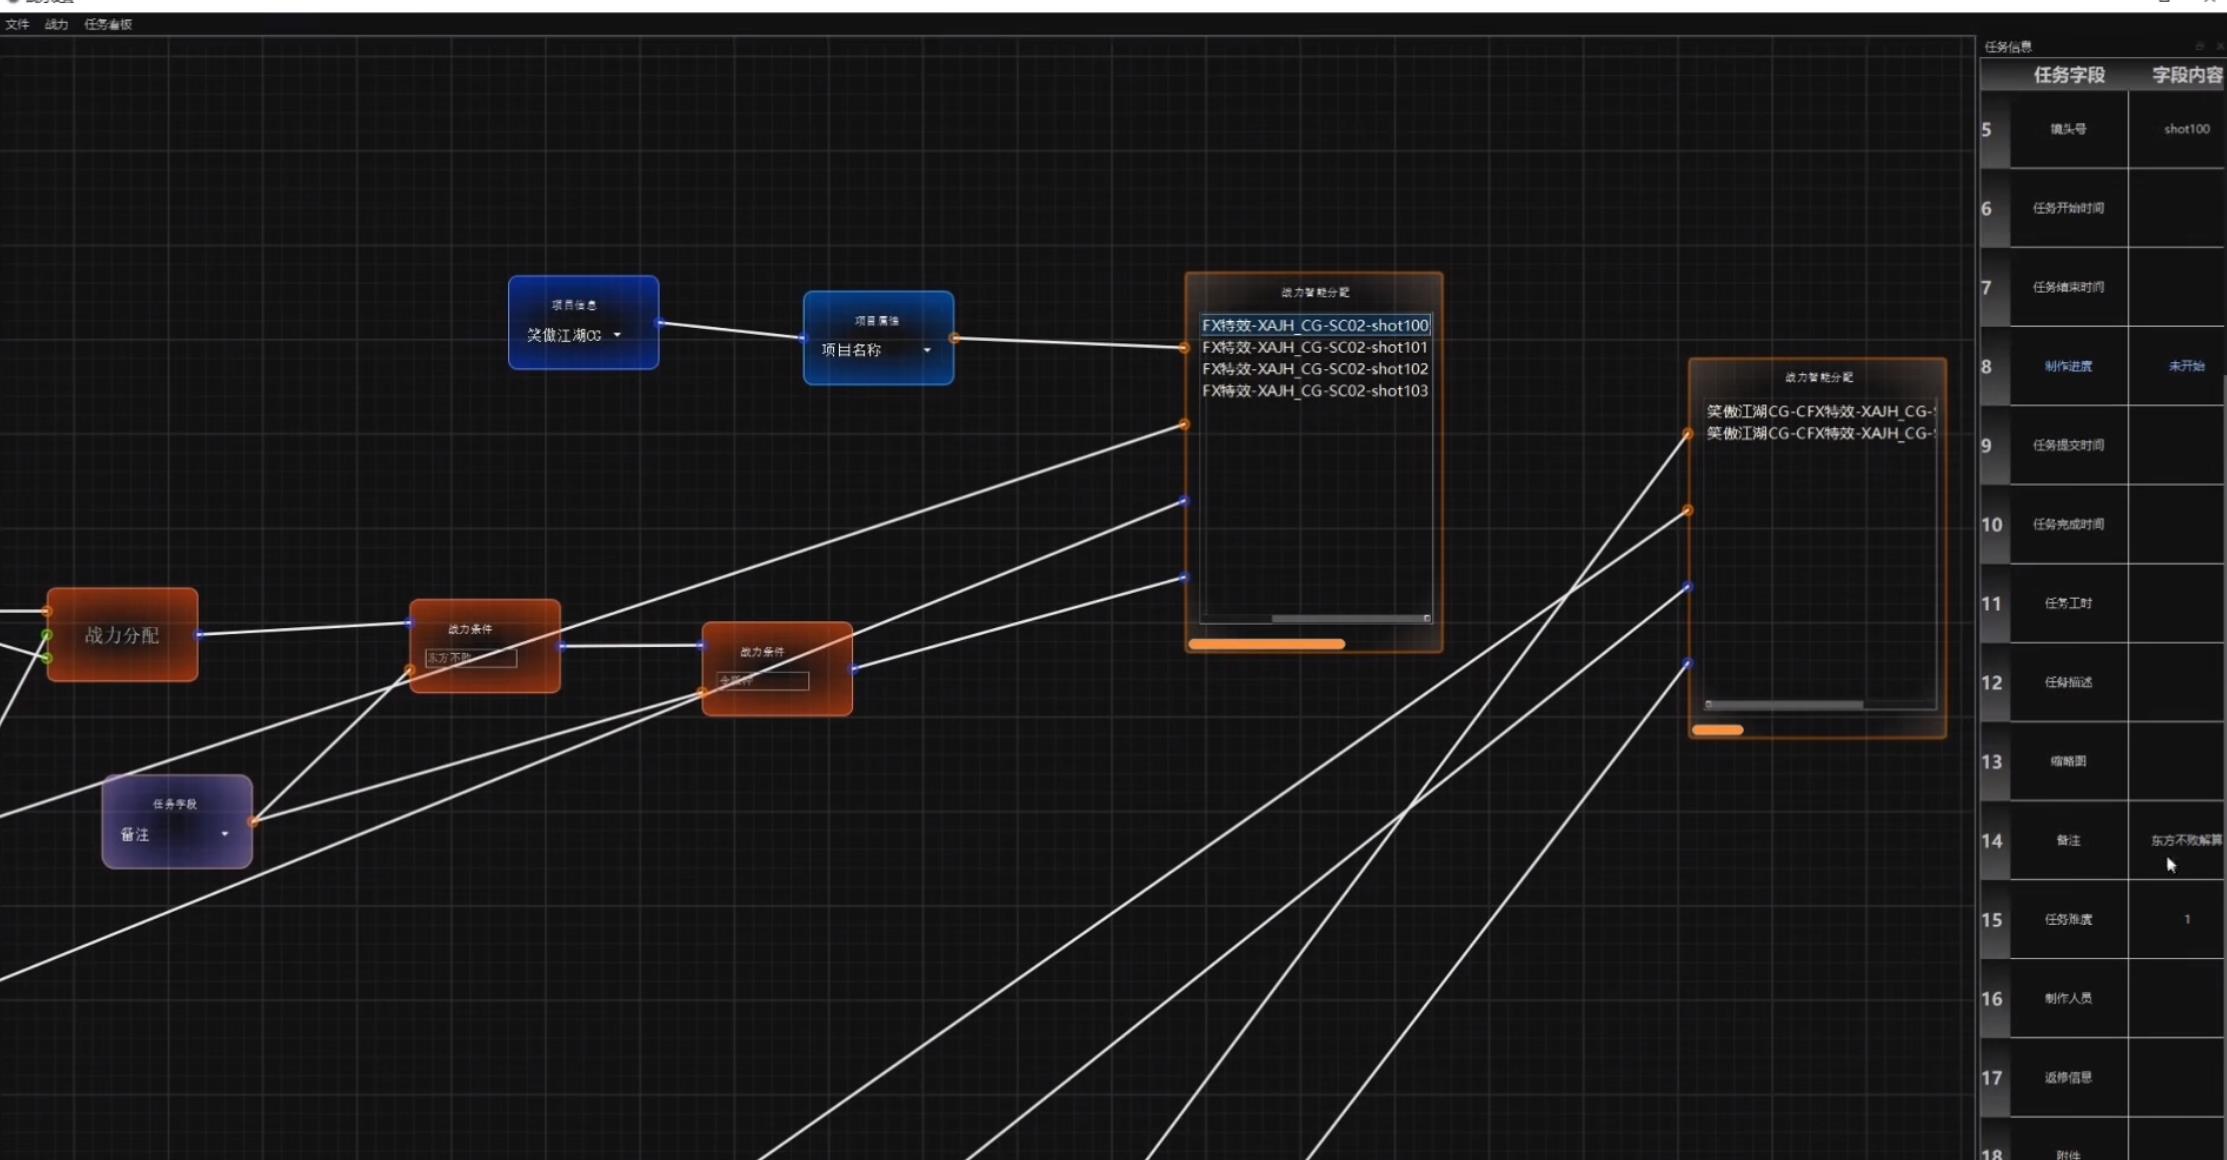Click the shot list node port wired from 项目名称

[x=1184, y=348]
